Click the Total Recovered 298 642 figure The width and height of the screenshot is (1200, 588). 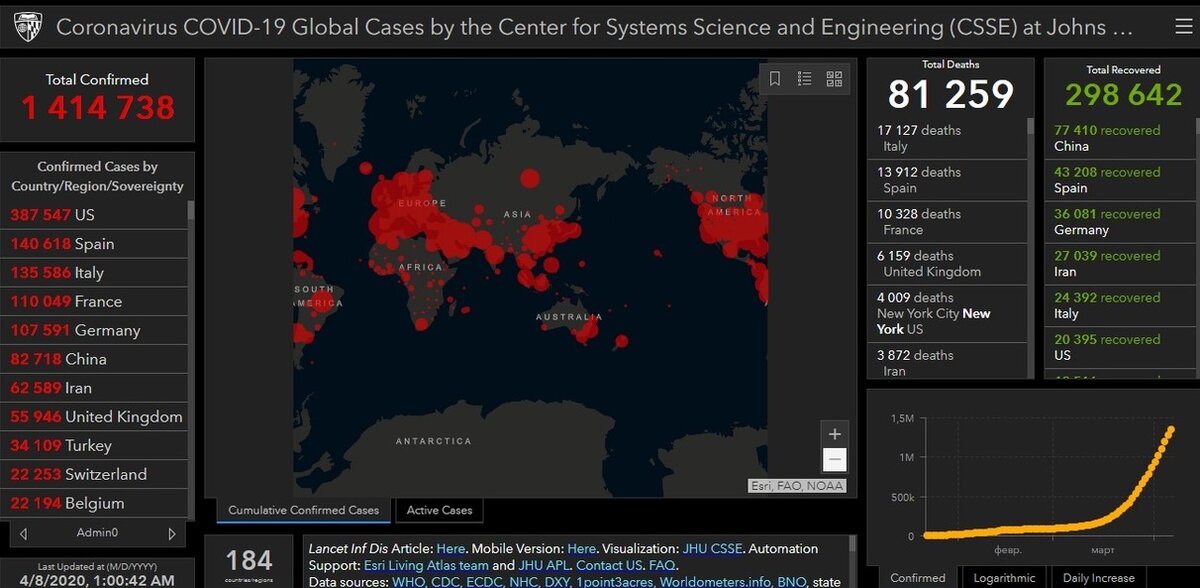(1124, 95)
